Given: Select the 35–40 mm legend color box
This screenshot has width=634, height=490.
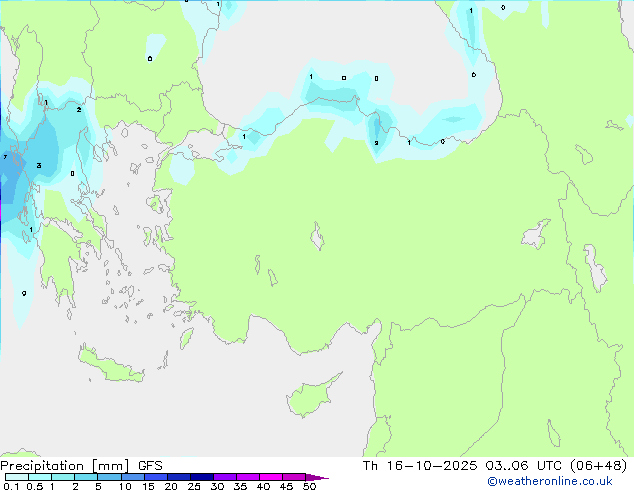Looking at the screenshot, I should [x=248, y=477].
